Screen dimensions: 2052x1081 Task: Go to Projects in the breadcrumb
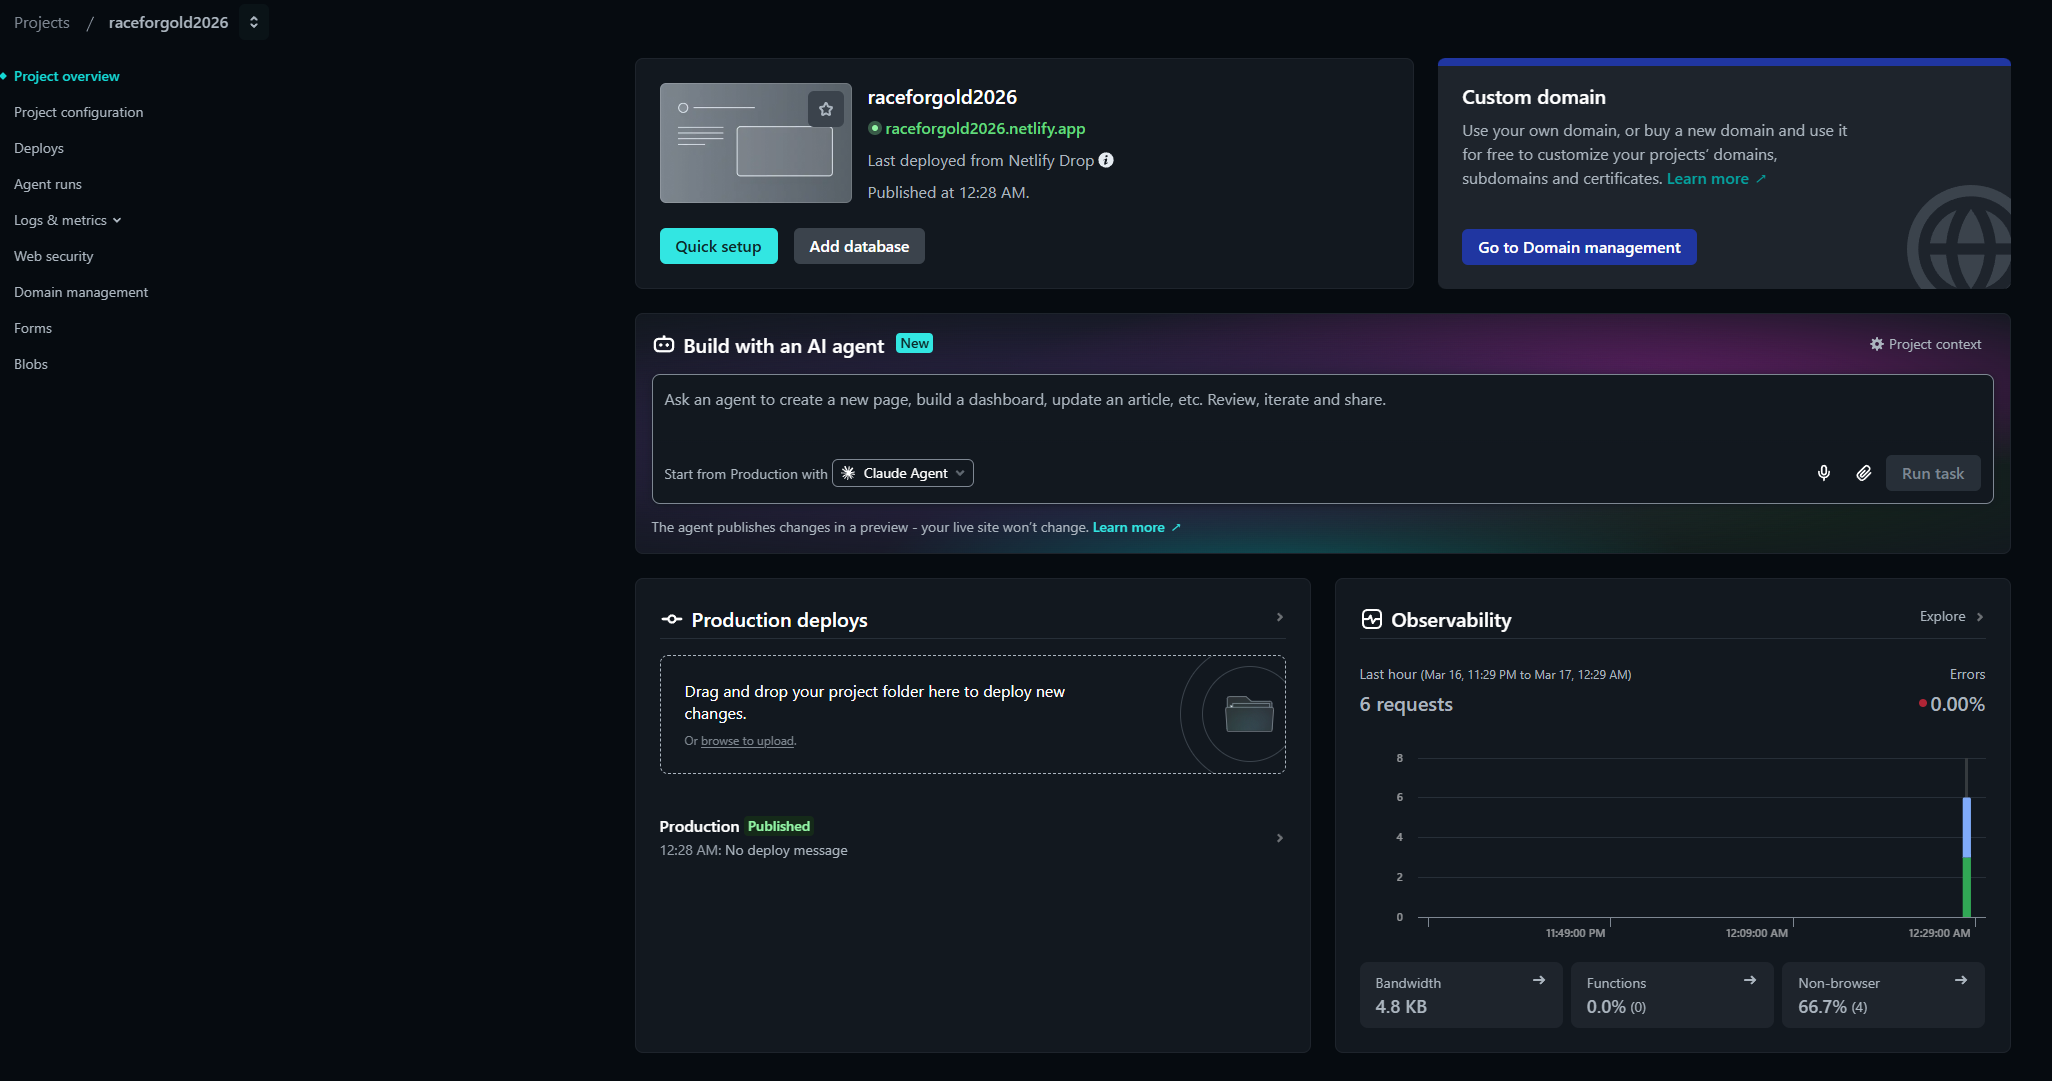(x=42, y=22)
